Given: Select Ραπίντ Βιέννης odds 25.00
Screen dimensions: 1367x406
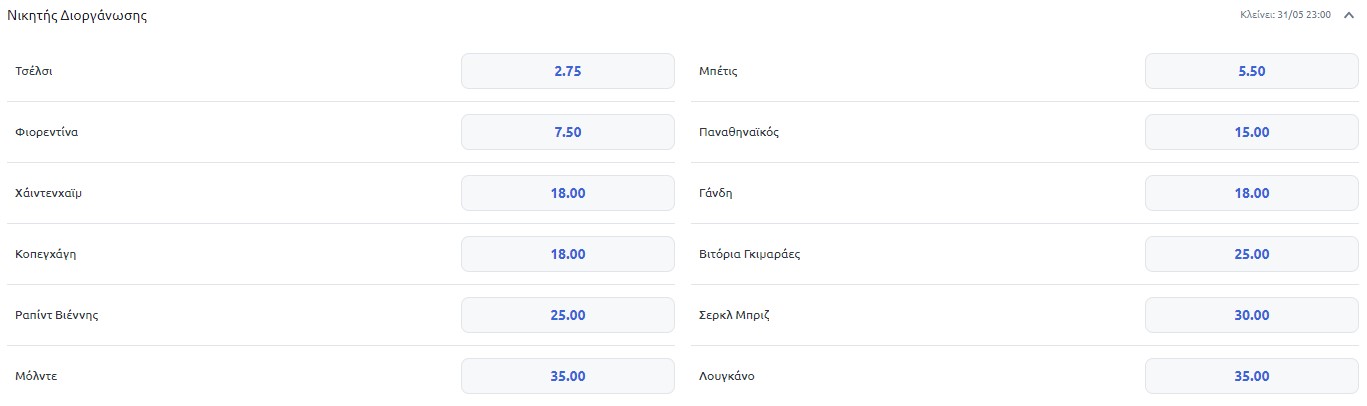Looking at the screenshot, I should click(567, 315).
